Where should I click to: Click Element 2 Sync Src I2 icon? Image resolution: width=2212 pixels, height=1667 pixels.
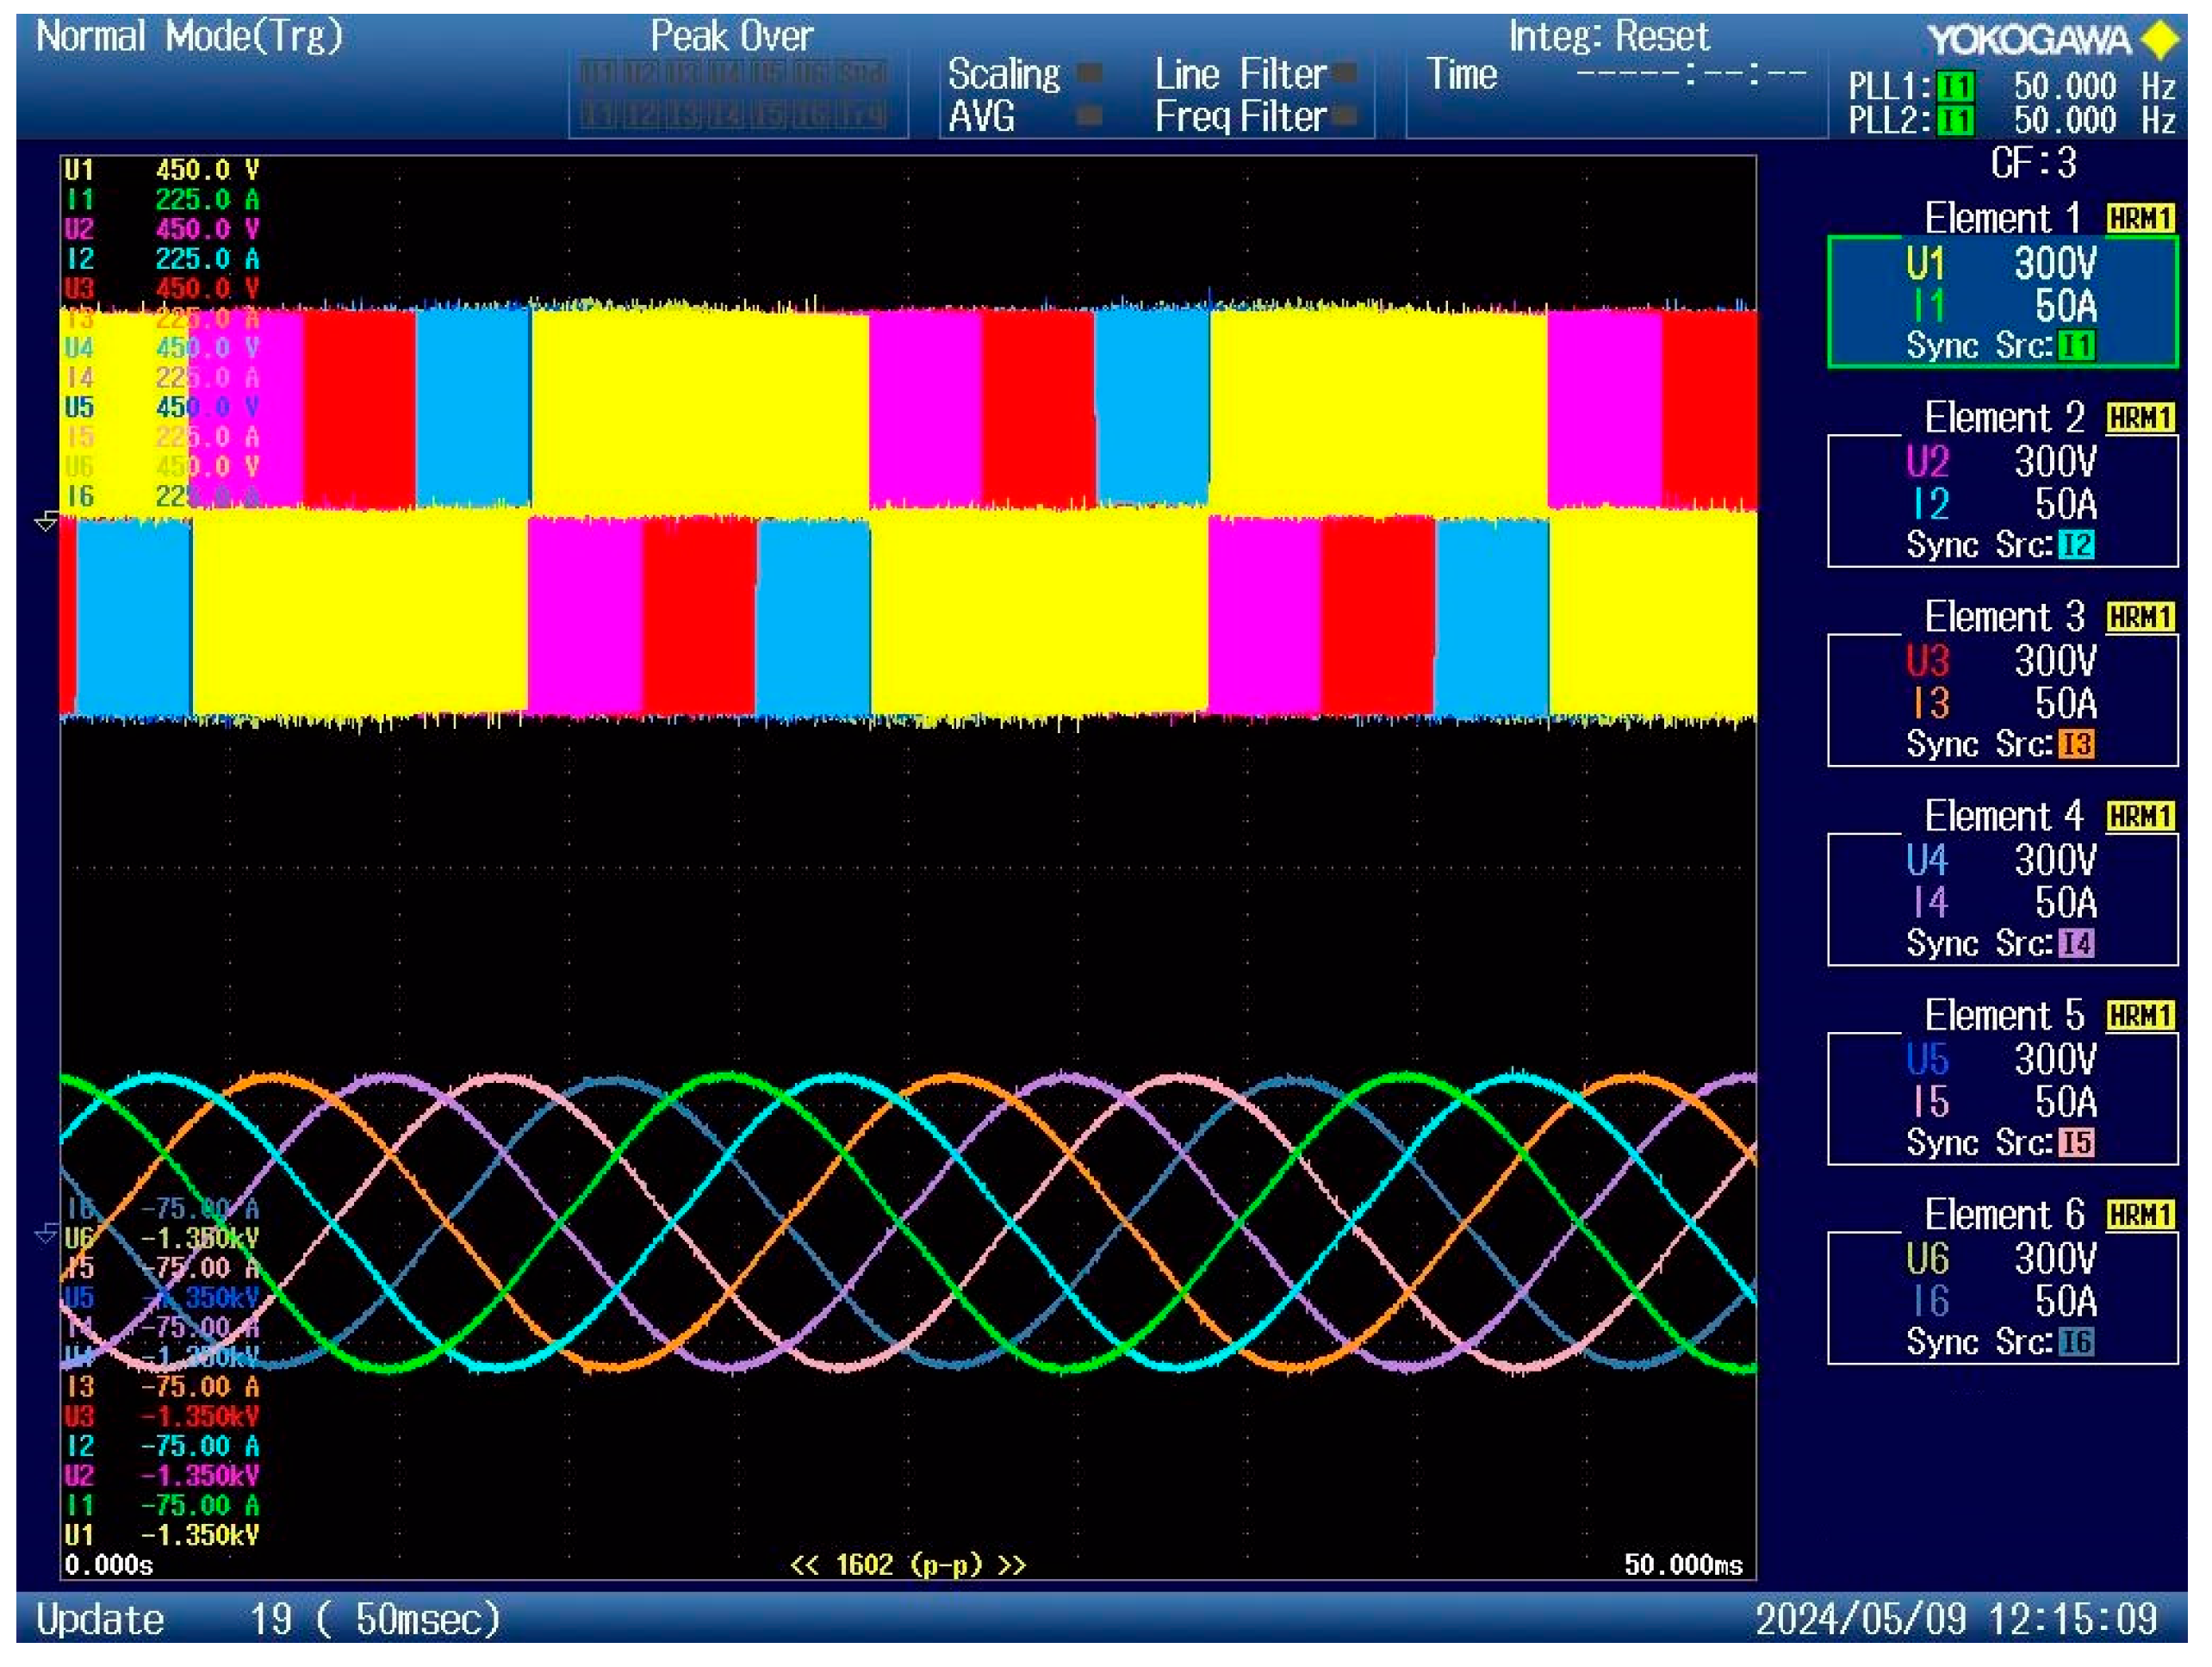[2076, 545]
